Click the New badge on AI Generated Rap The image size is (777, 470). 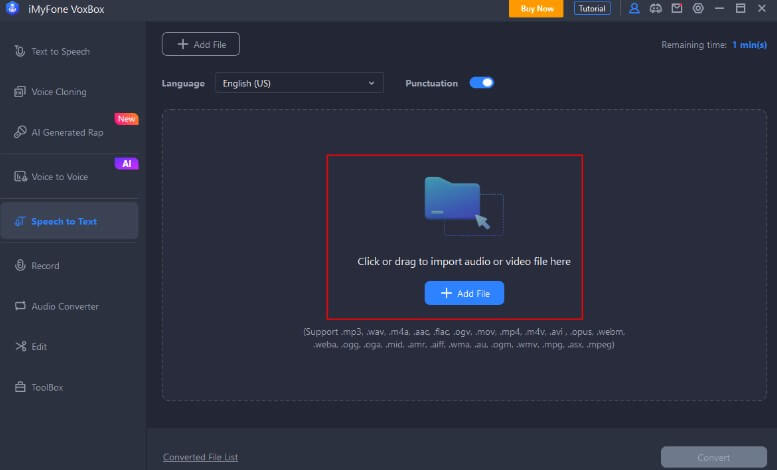126,119
